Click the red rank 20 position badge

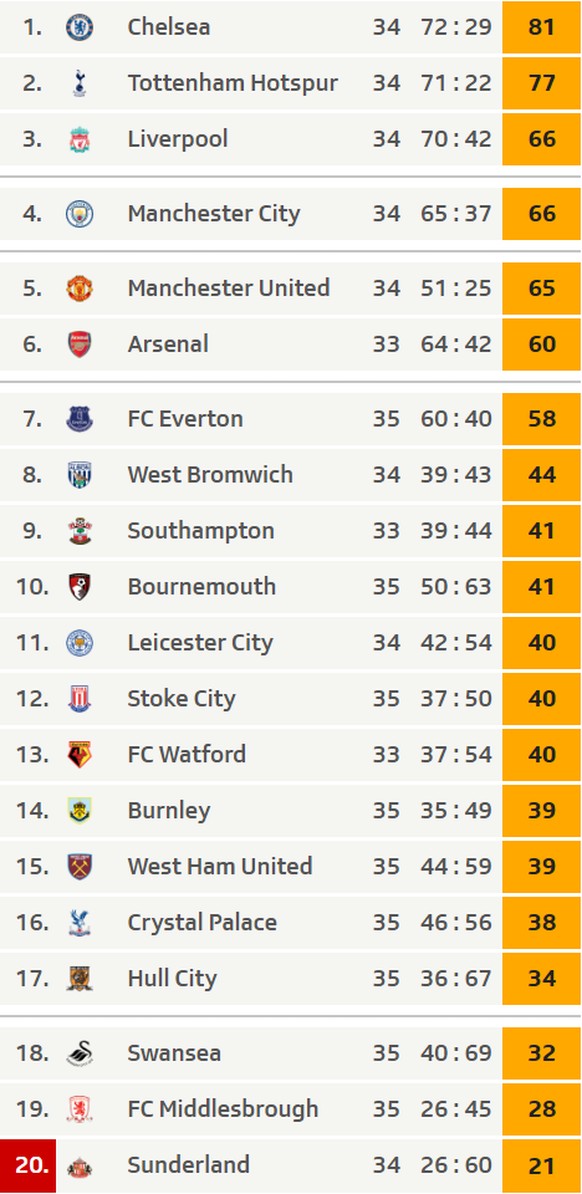[x=28, y=1166]
